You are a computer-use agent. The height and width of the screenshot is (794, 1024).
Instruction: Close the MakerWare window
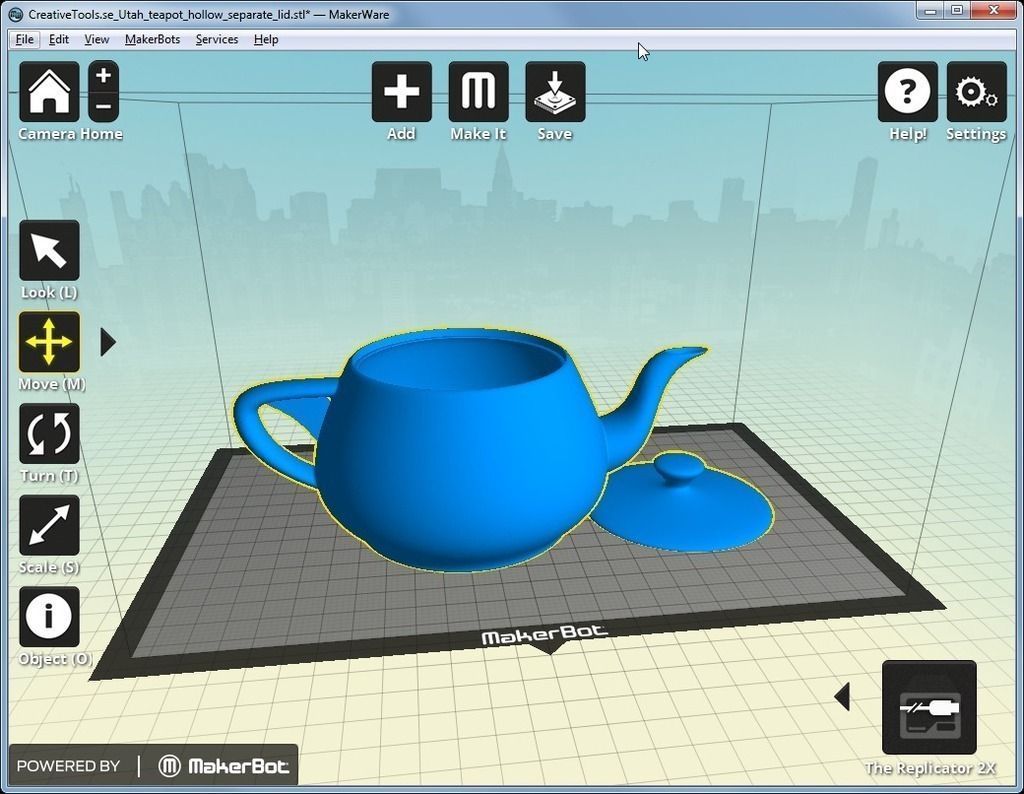(994, 10)
